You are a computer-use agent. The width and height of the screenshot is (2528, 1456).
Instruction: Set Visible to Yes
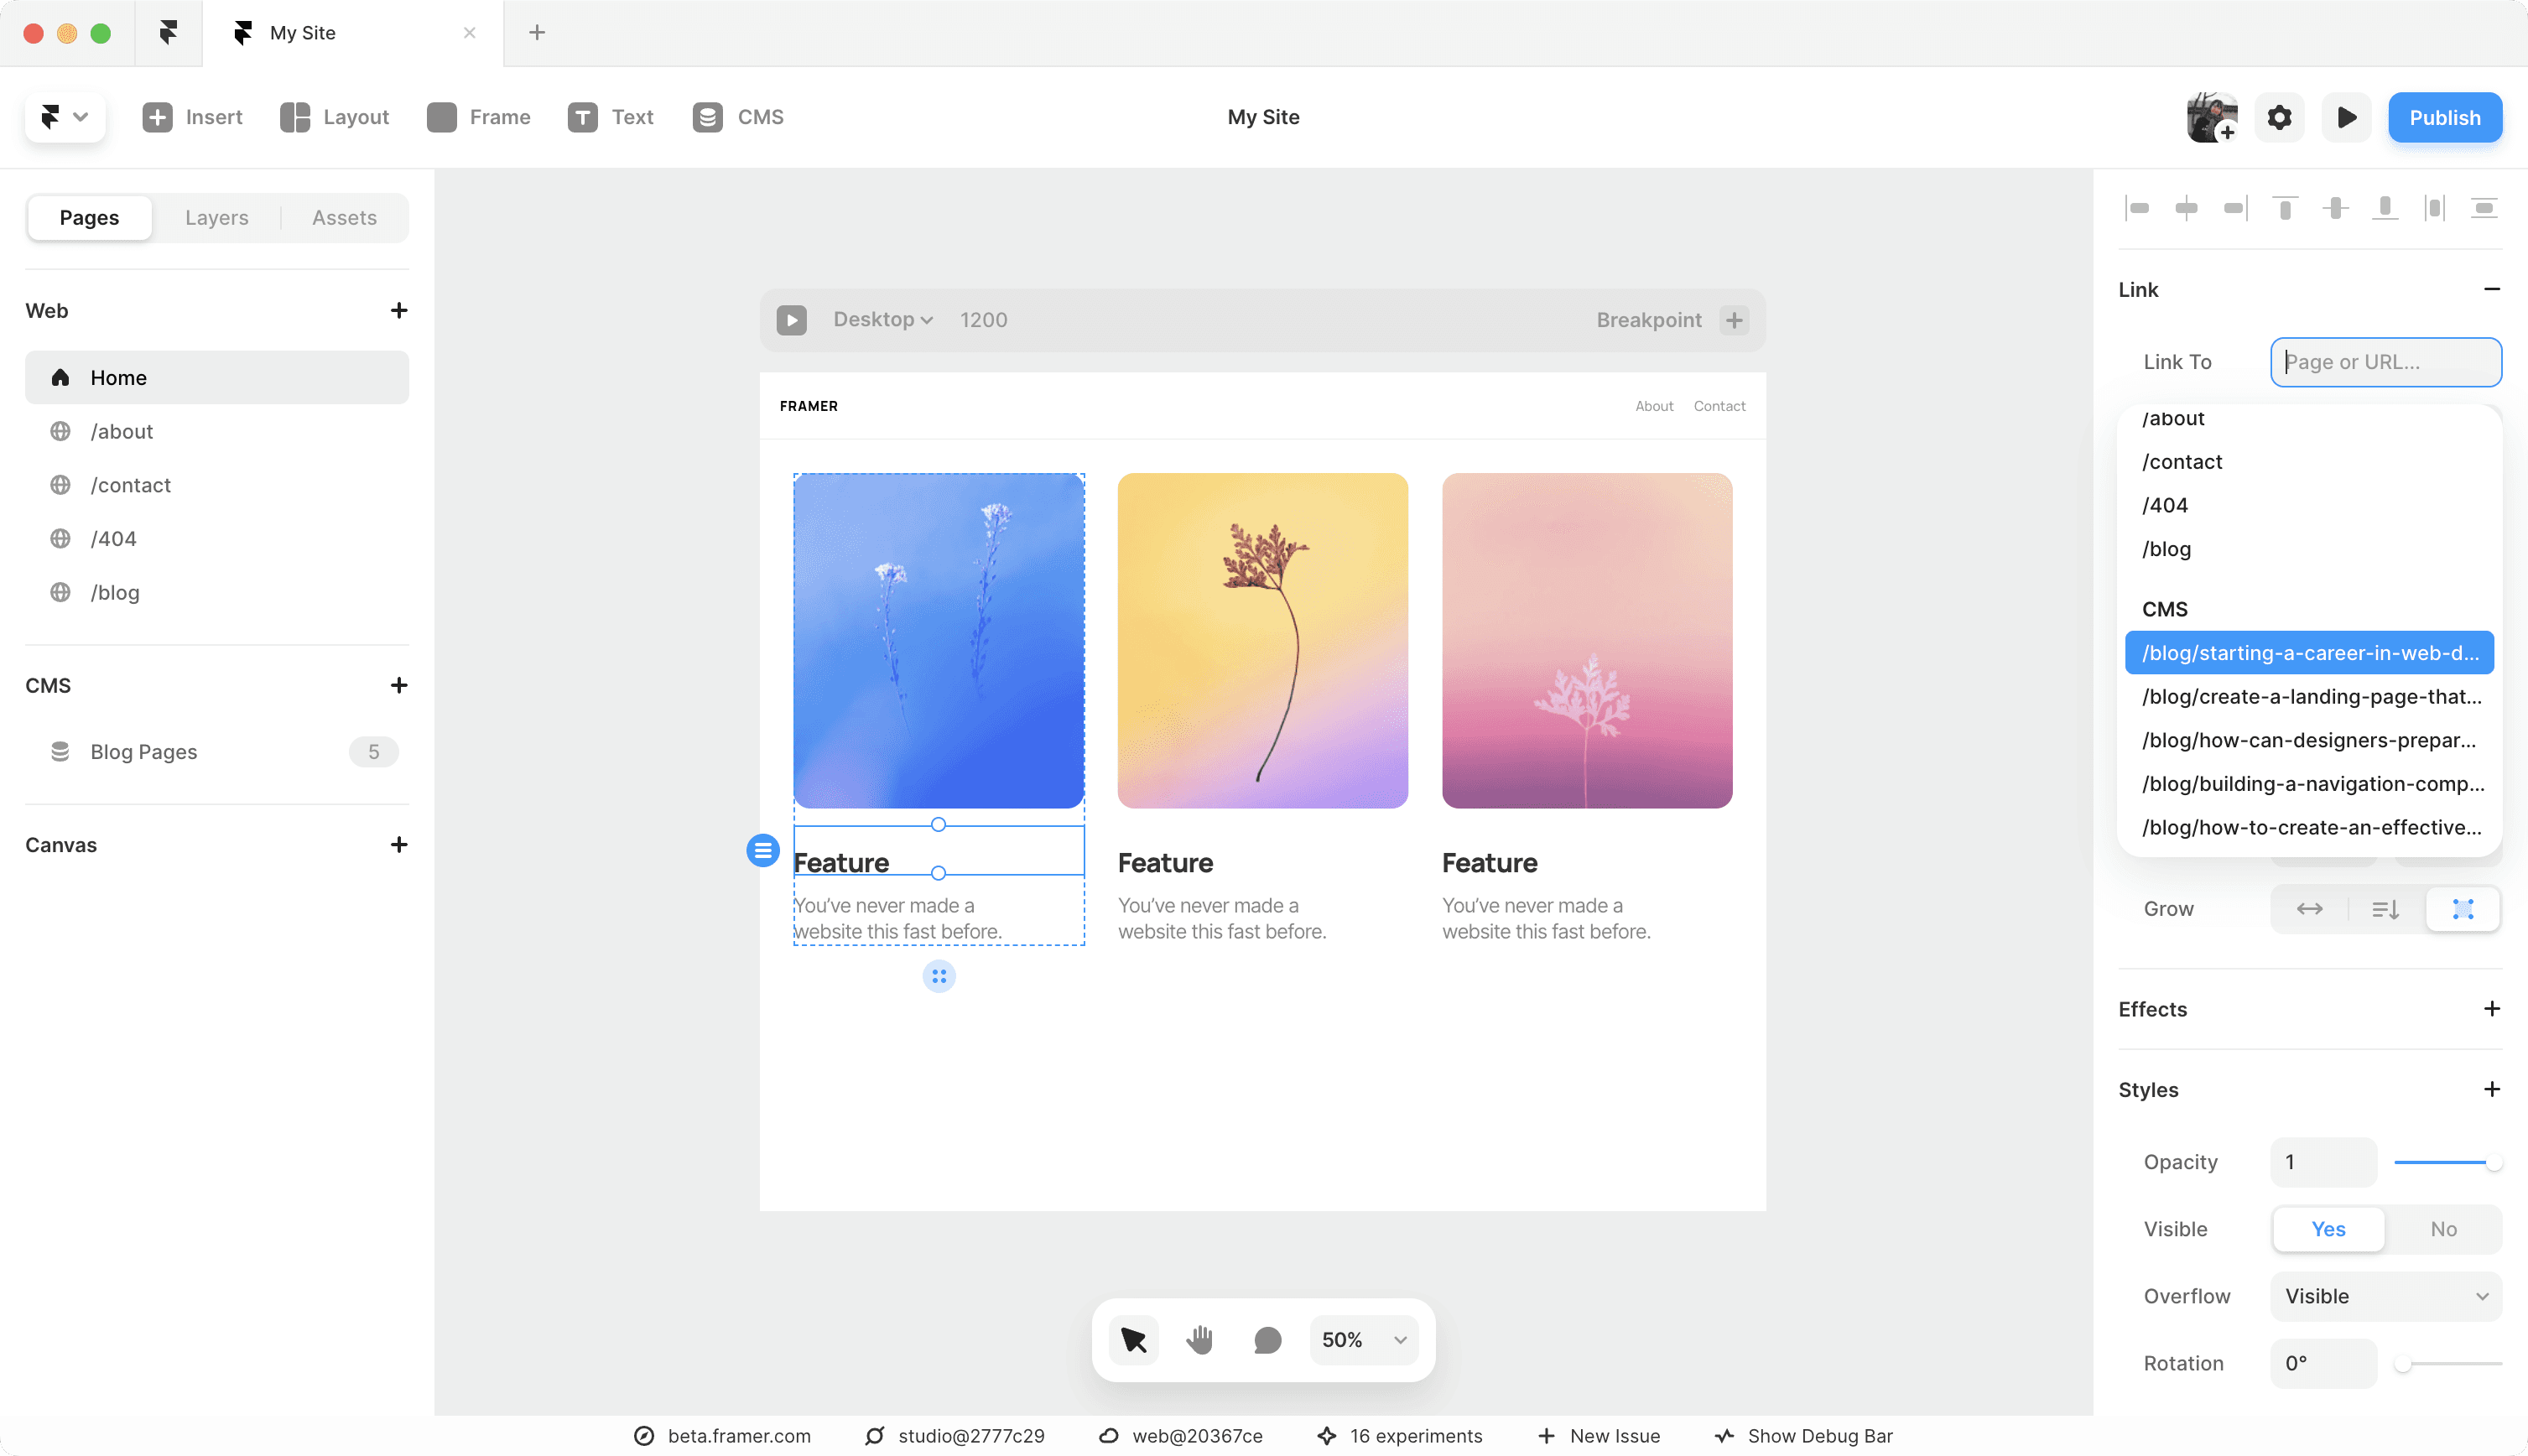coord(2328,1229)
